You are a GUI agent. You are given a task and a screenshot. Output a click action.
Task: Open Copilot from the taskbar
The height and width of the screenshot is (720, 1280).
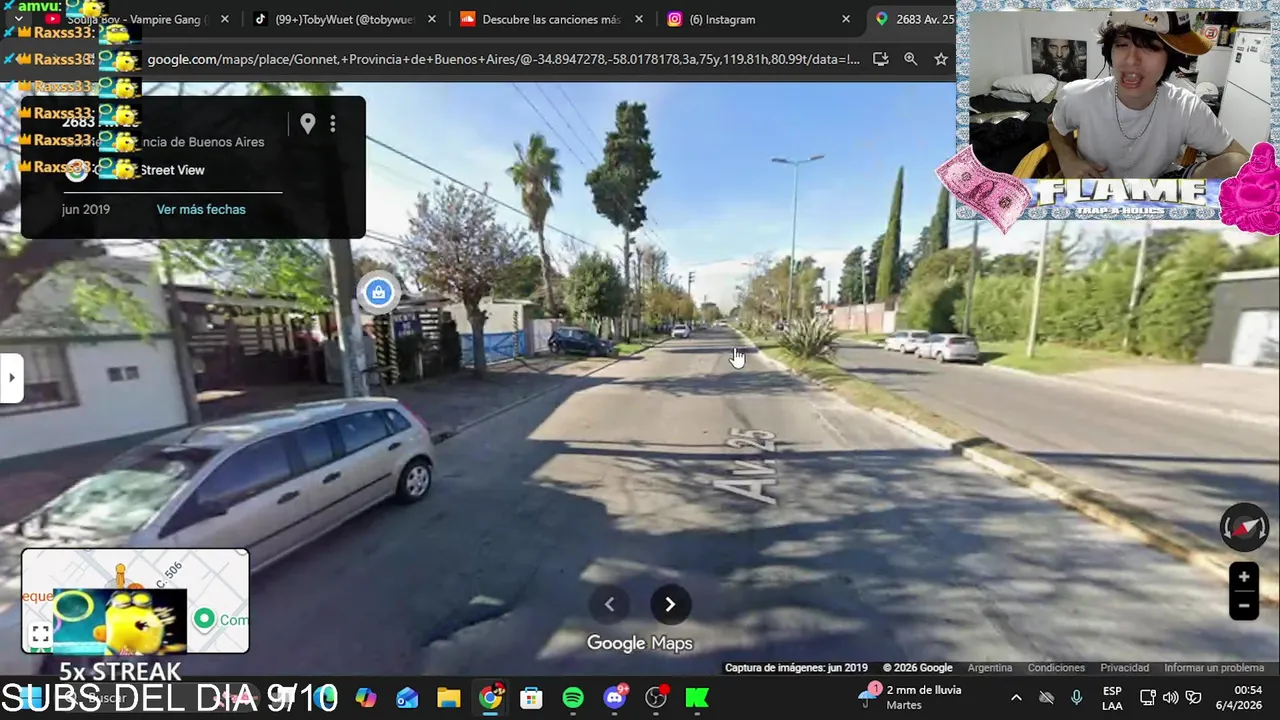pos(366,698)
